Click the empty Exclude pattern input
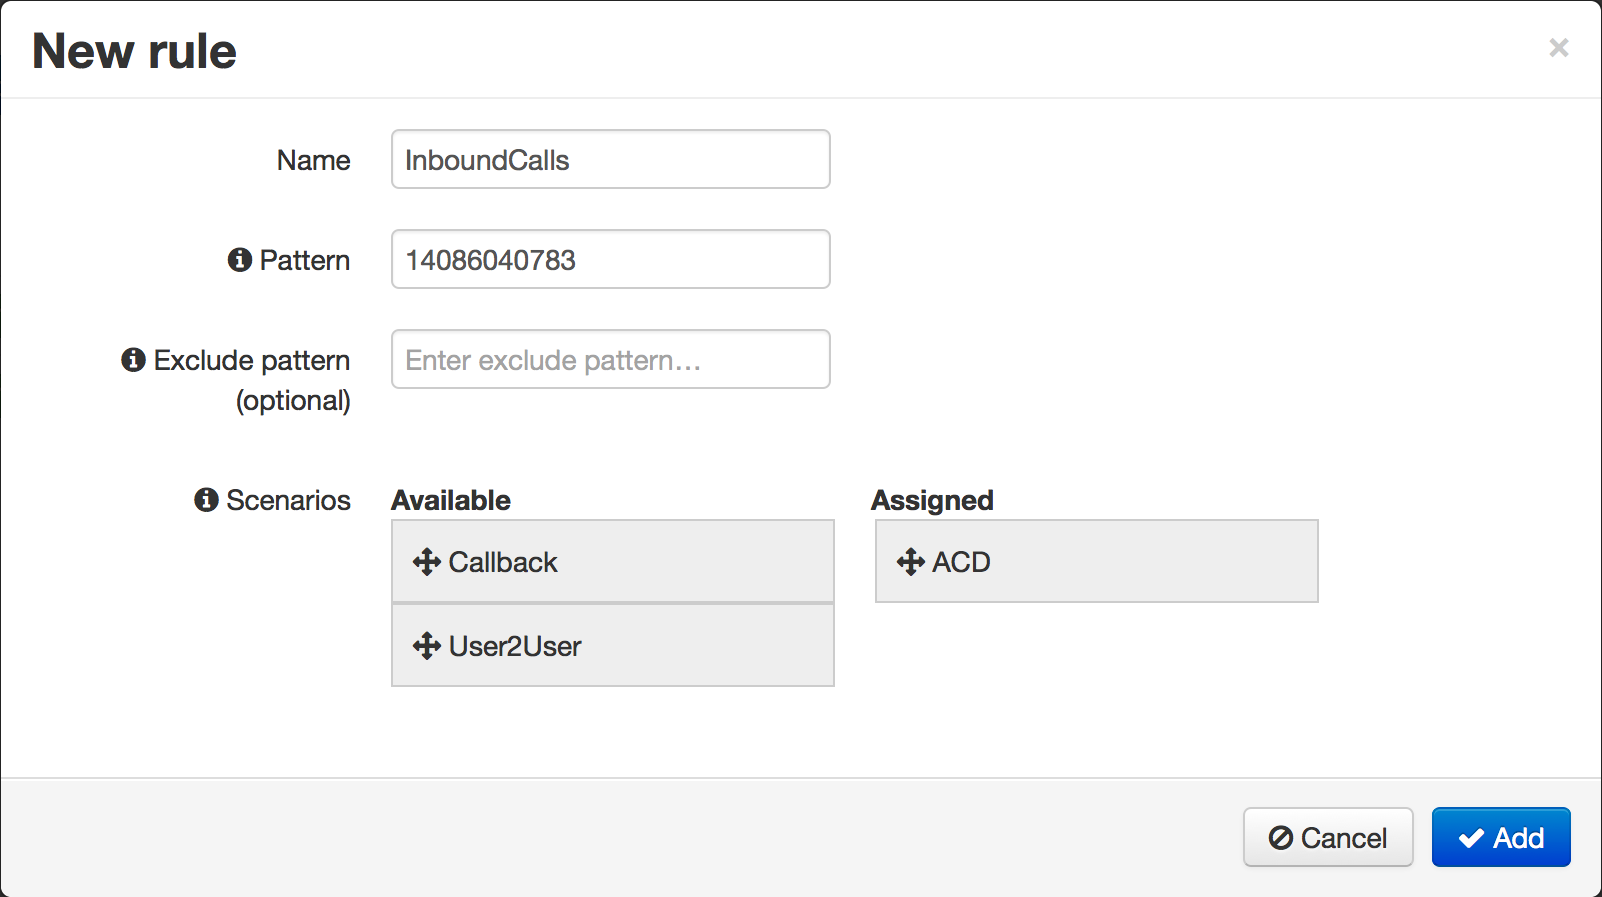 tap(610, 360)
